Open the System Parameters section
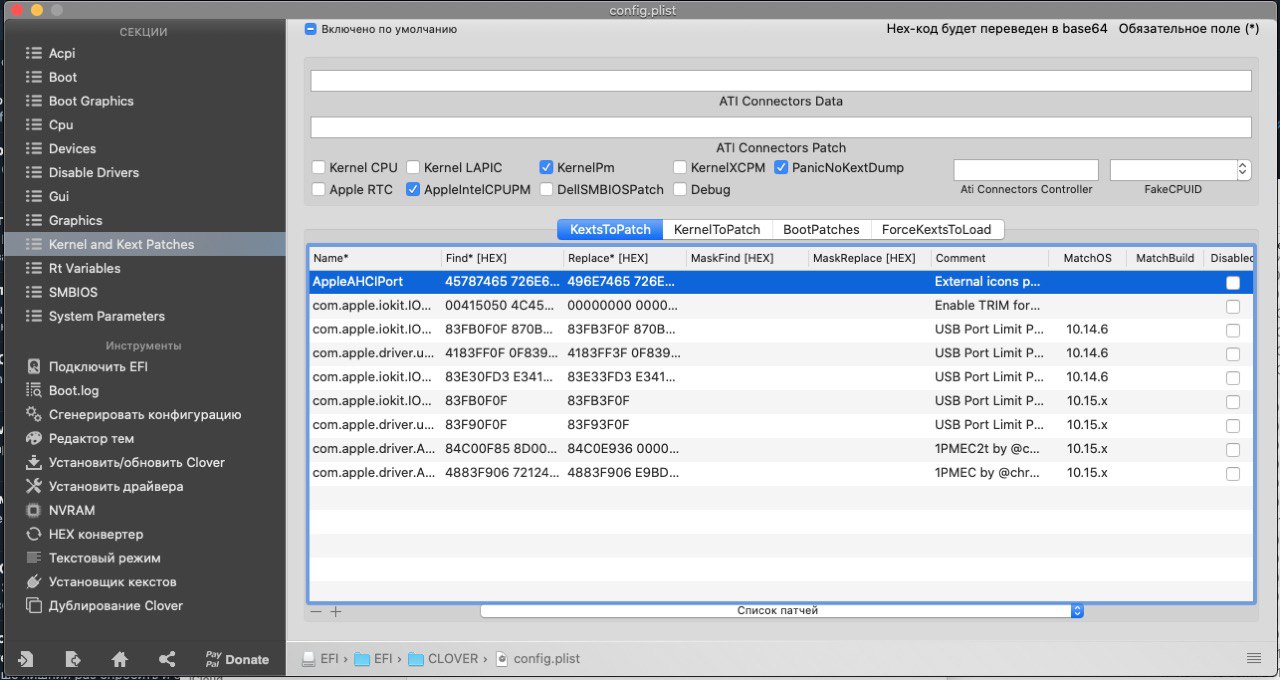Image resolution: width=1280 pixels, height=680 pixels. 106,316
